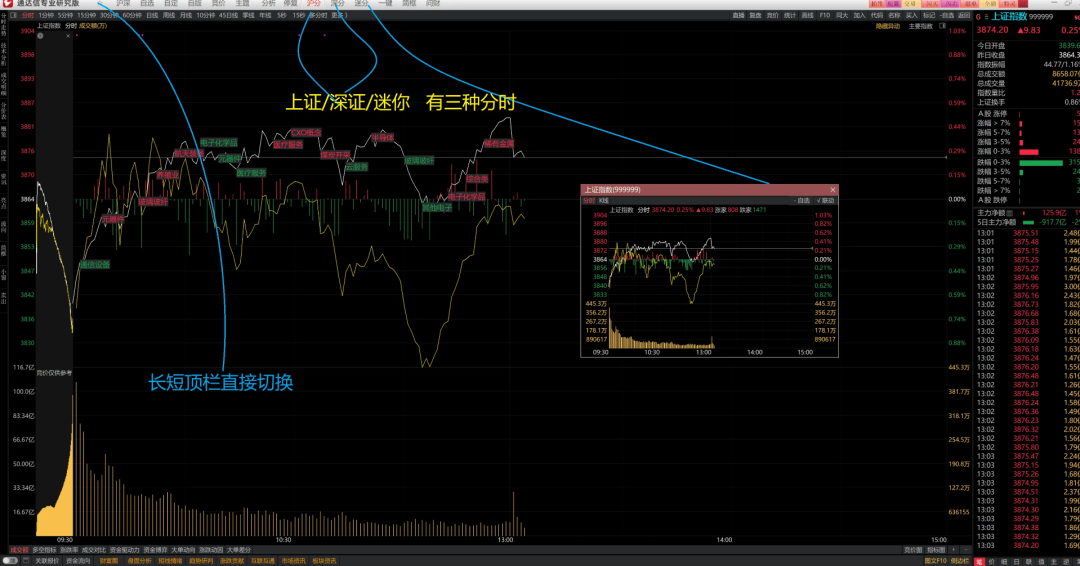The width and height of the screenshot is (1080, 566).
Task: Switch to the 1分钟 timeframe
Action: tap(46, 15)
